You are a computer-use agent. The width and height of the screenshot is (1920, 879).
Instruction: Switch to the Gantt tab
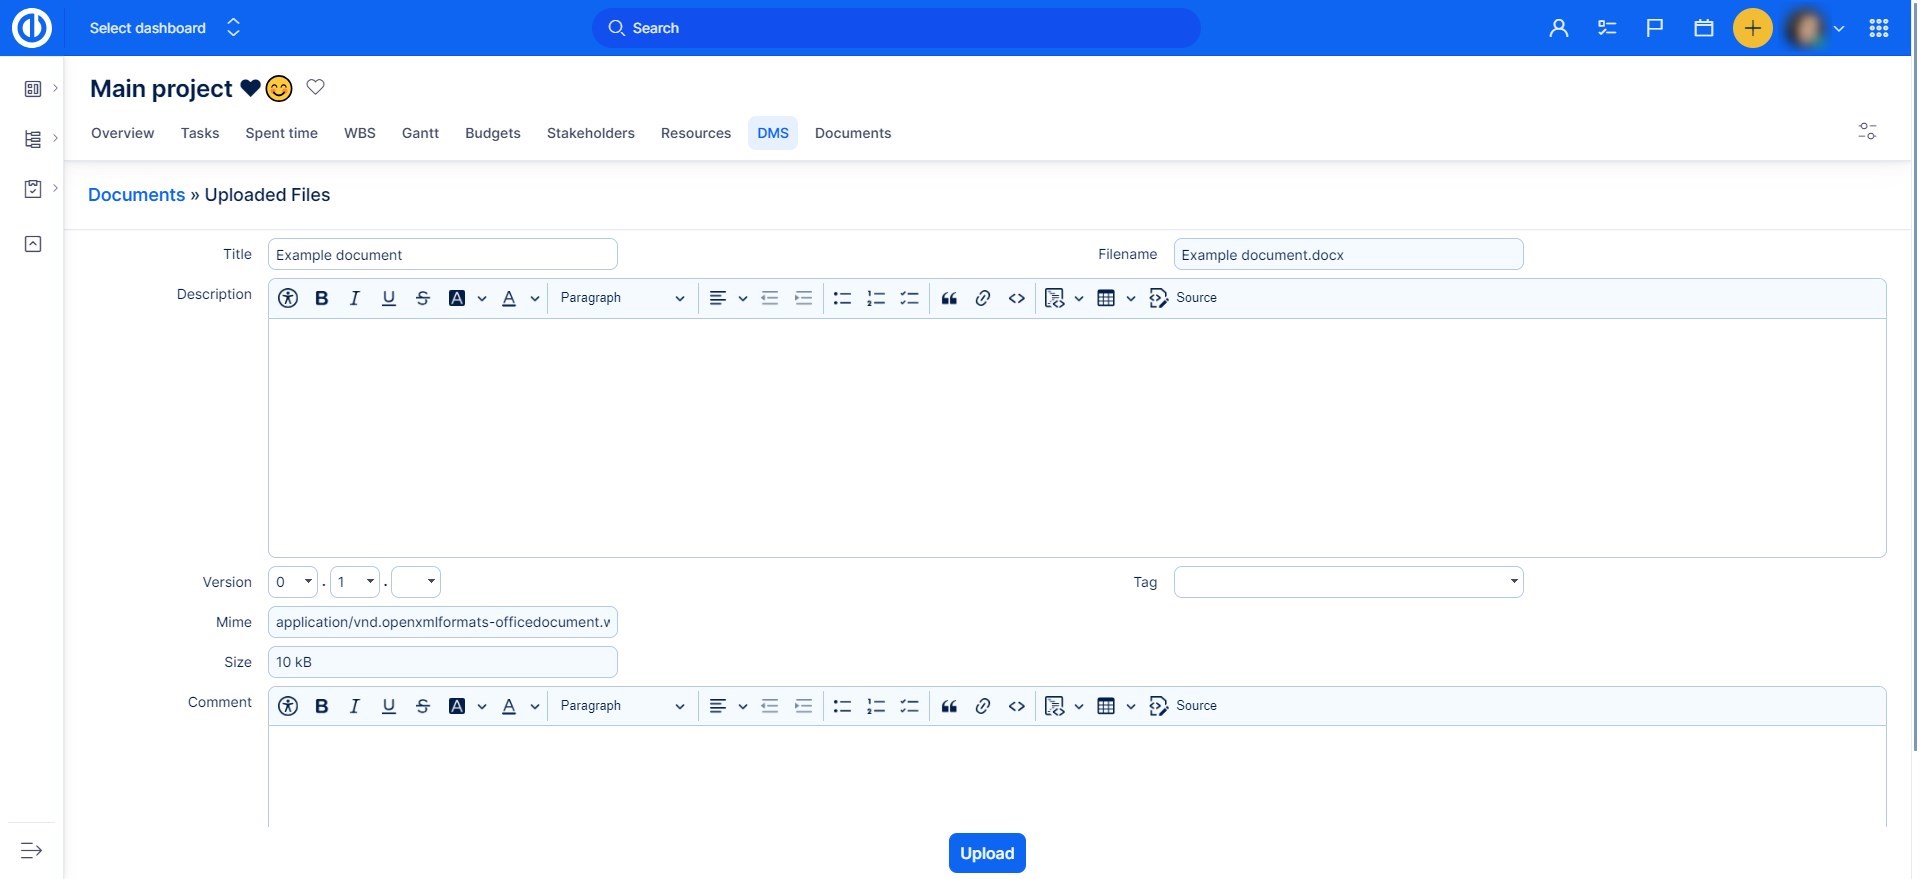click(x=420, y=133)
